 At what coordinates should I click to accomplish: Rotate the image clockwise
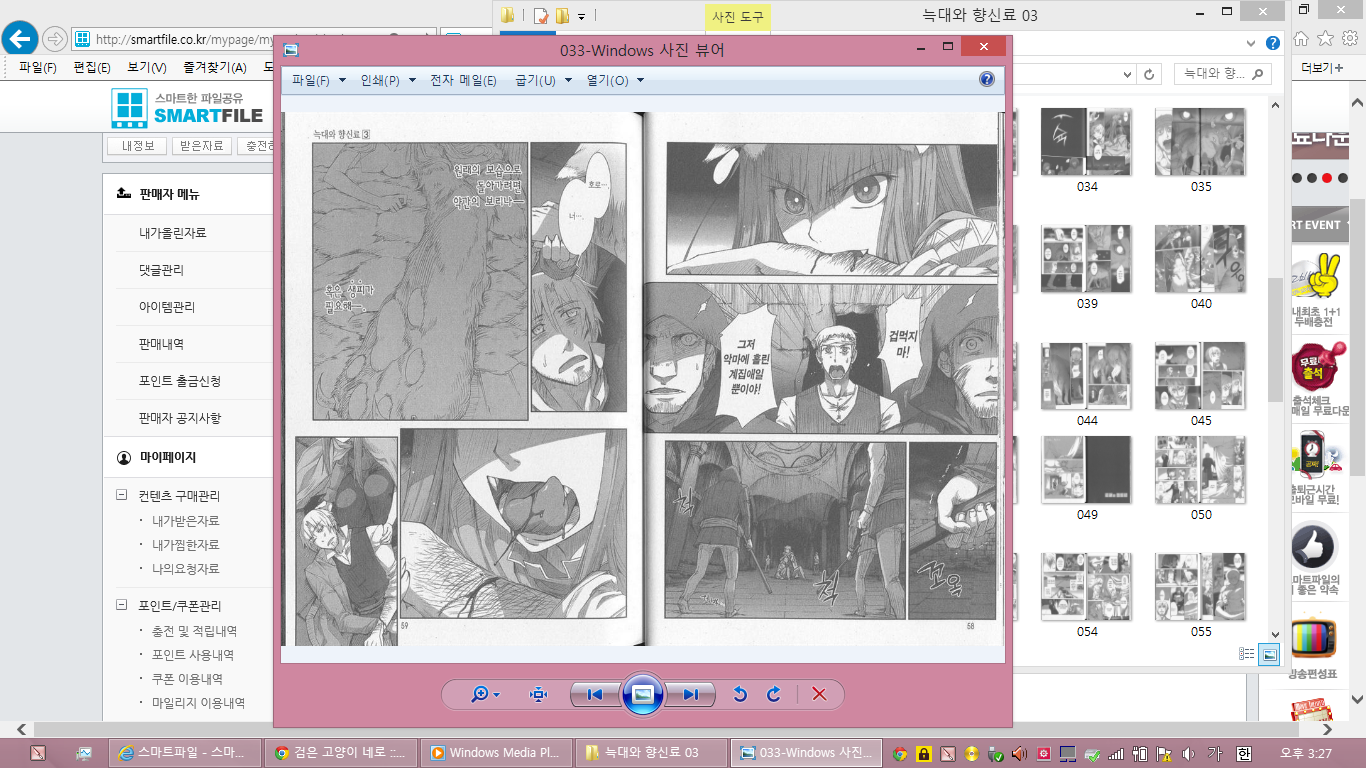click(x=773, y=694)
